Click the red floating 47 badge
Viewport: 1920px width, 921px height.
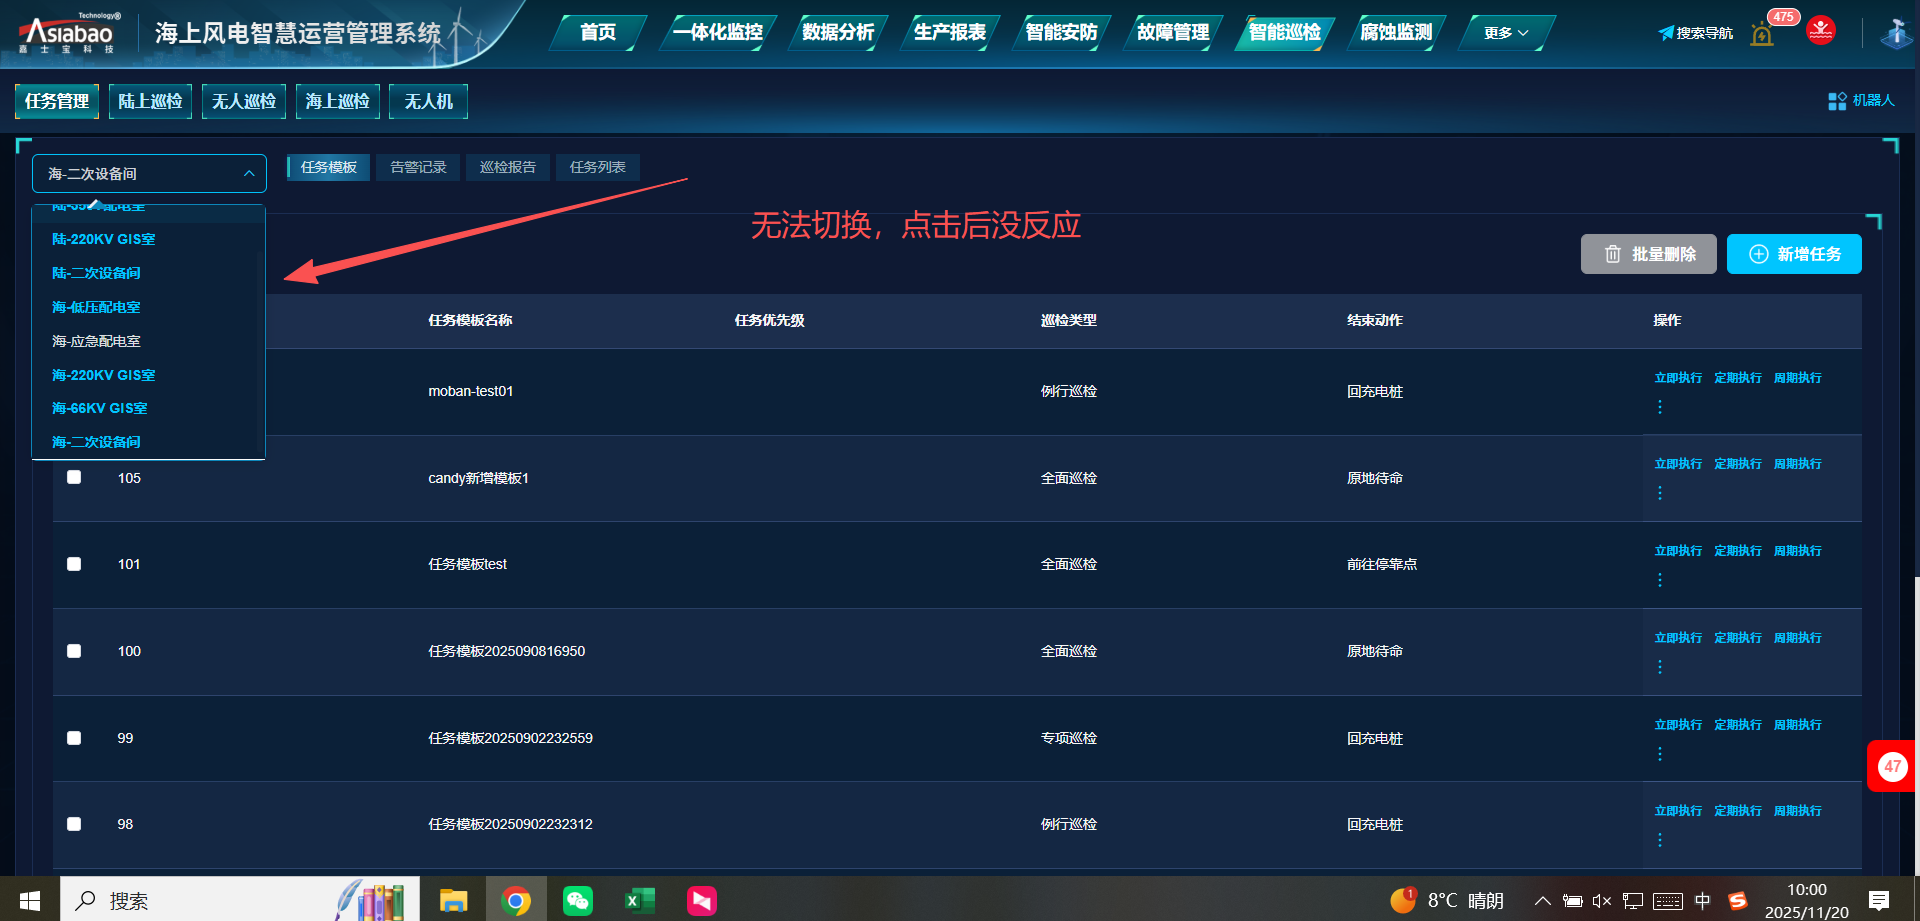[1891, 767]
